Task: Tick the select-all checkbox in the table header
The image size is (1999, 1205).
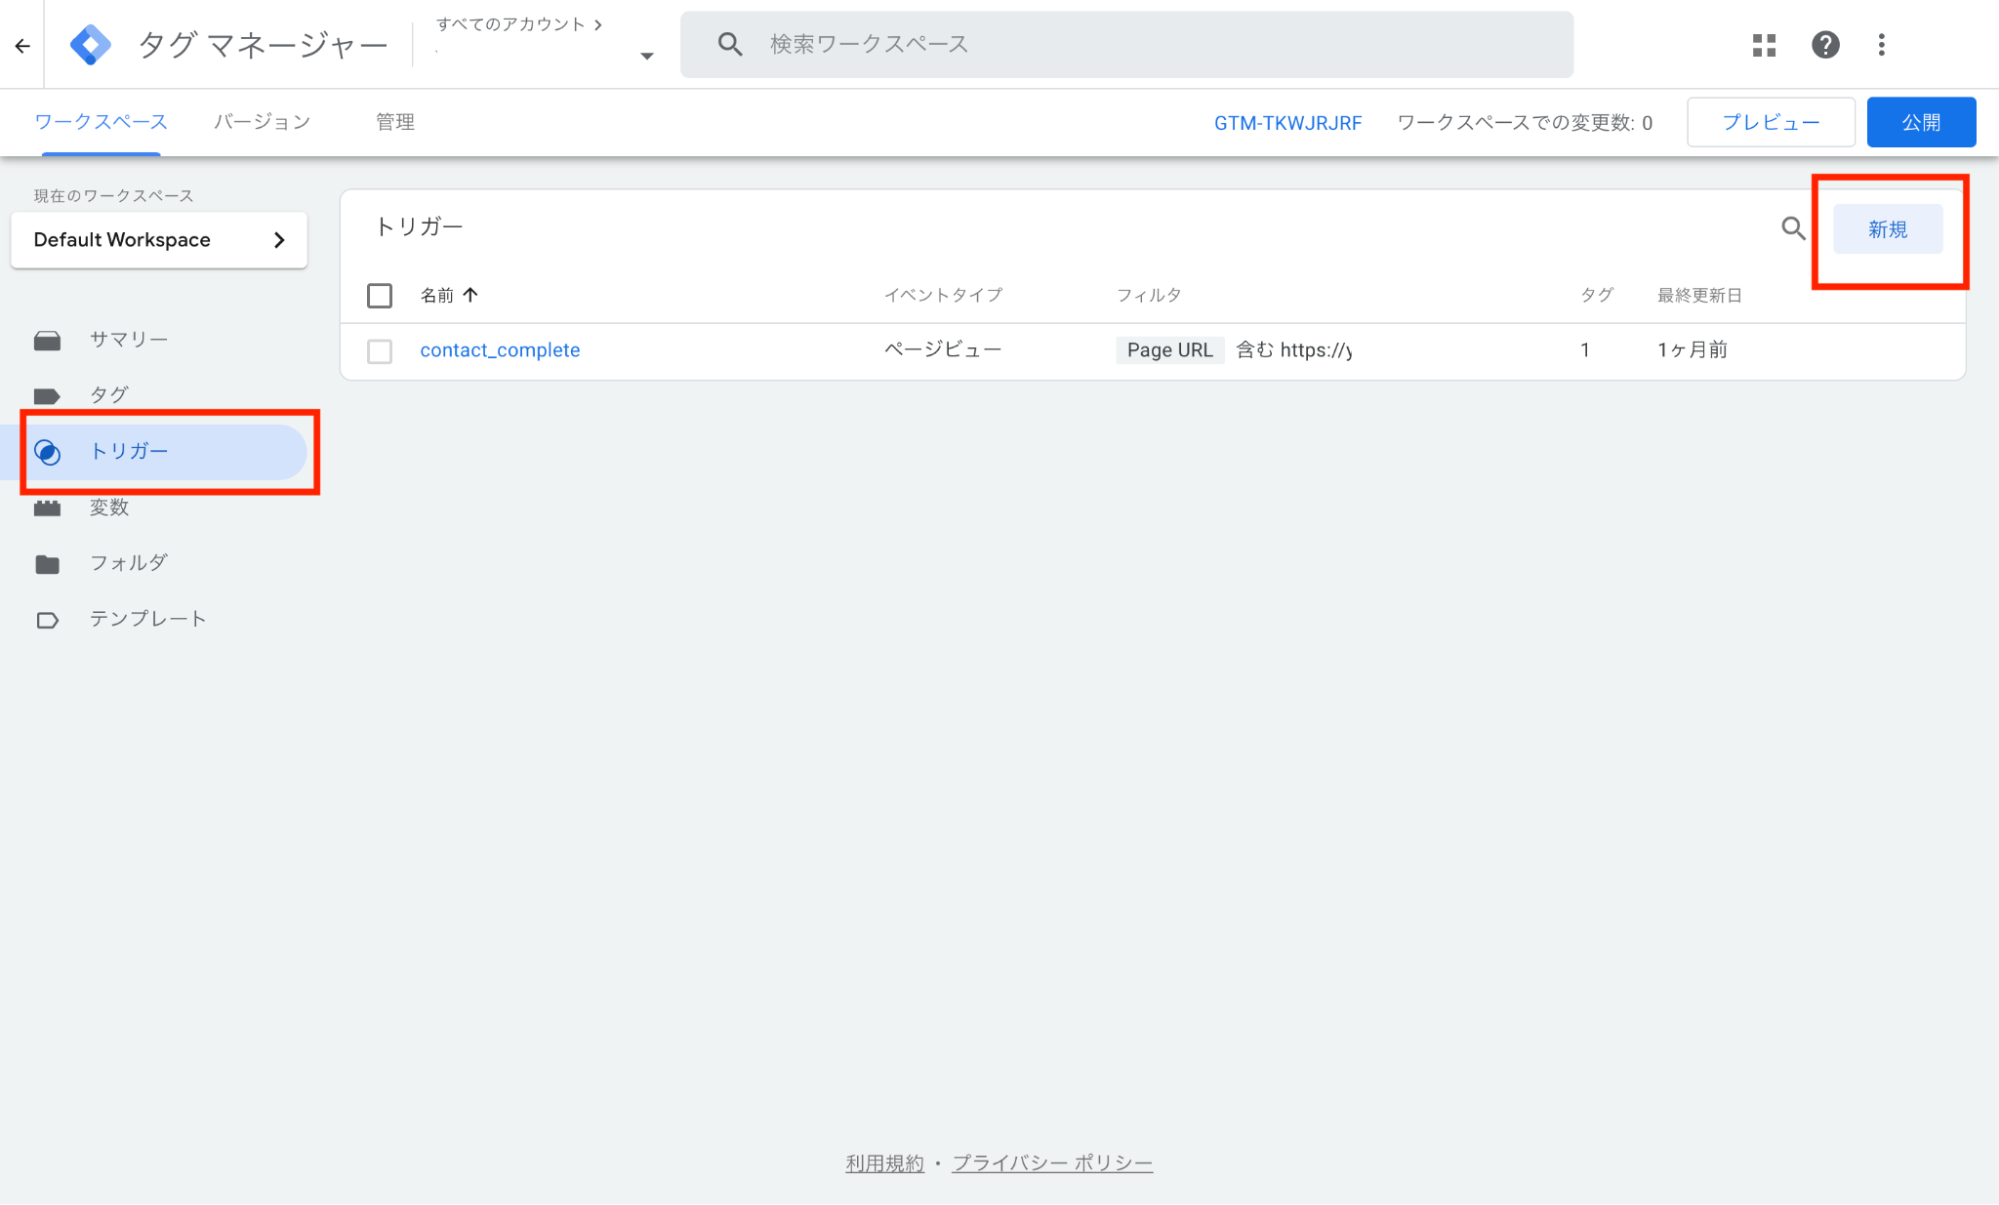Action: (379, 295)
